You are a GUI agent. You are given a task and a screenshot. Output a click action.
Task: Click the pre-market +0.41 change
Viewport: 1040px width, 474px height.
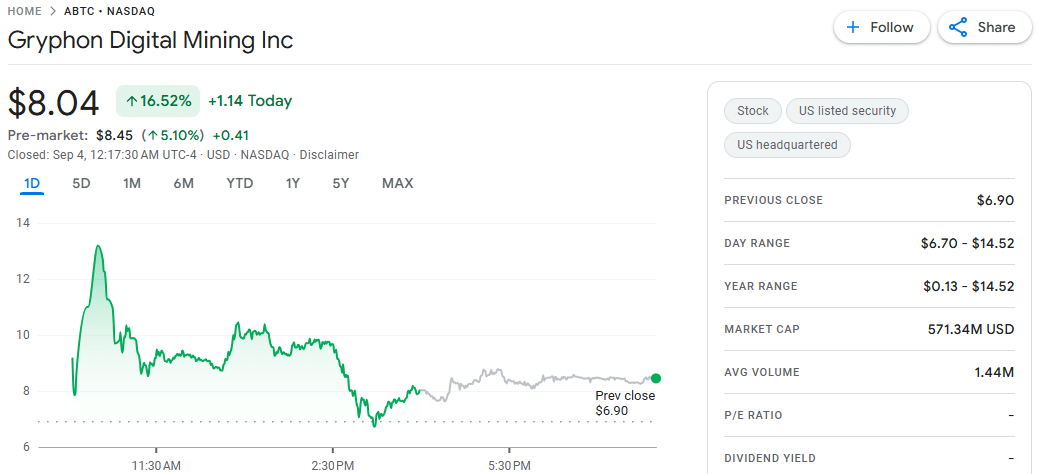click(x=230, y=136)
